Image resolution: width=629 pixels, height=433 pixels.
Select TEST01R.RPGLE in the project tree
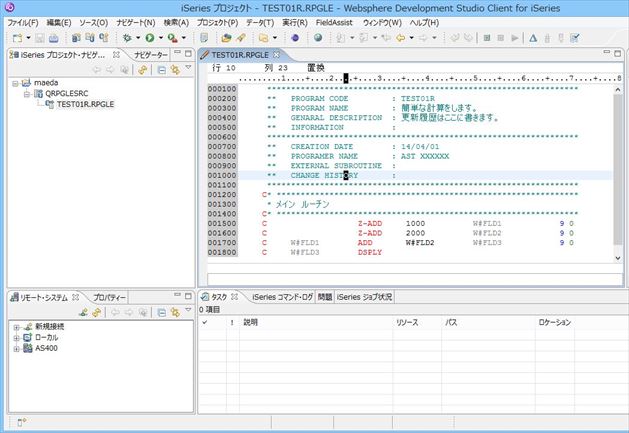[85, 104]
